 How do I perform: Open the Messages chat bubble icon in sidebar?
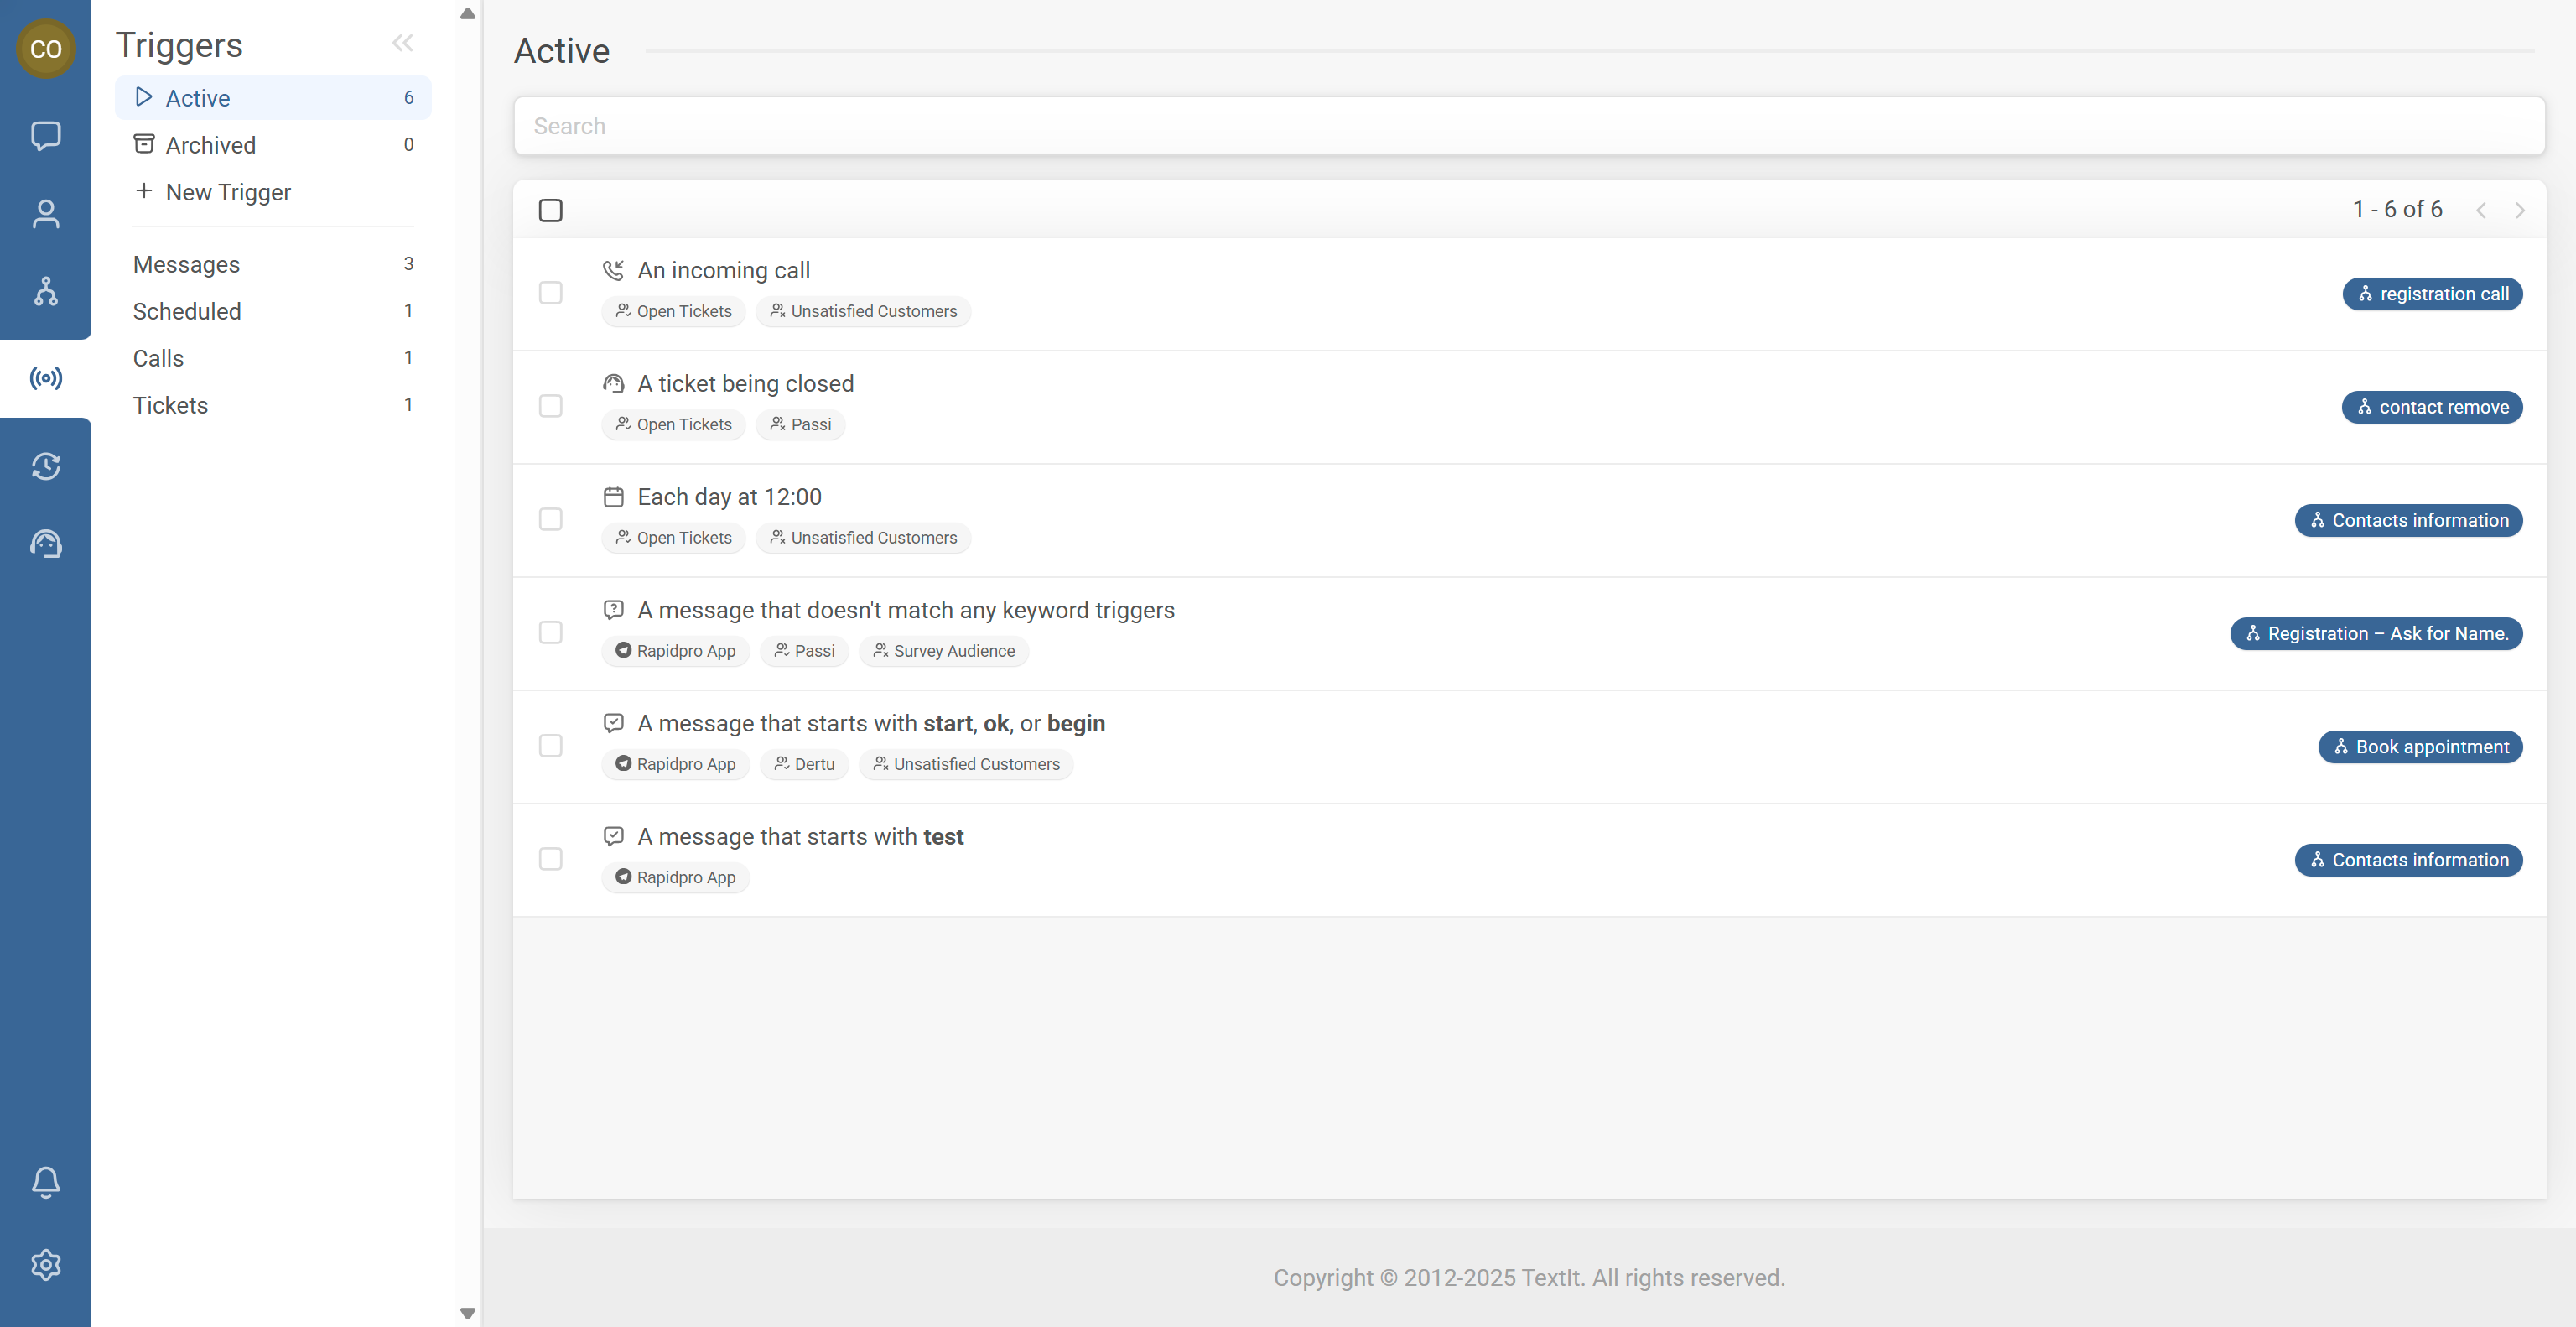tap(45, 135)
